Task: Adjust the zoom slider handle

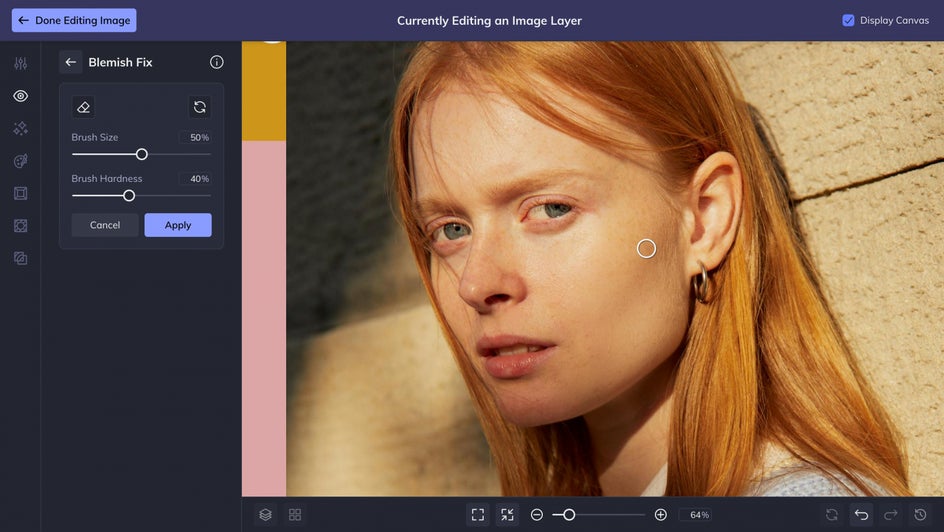Action: pyautogui.click(x=569, y=515)
